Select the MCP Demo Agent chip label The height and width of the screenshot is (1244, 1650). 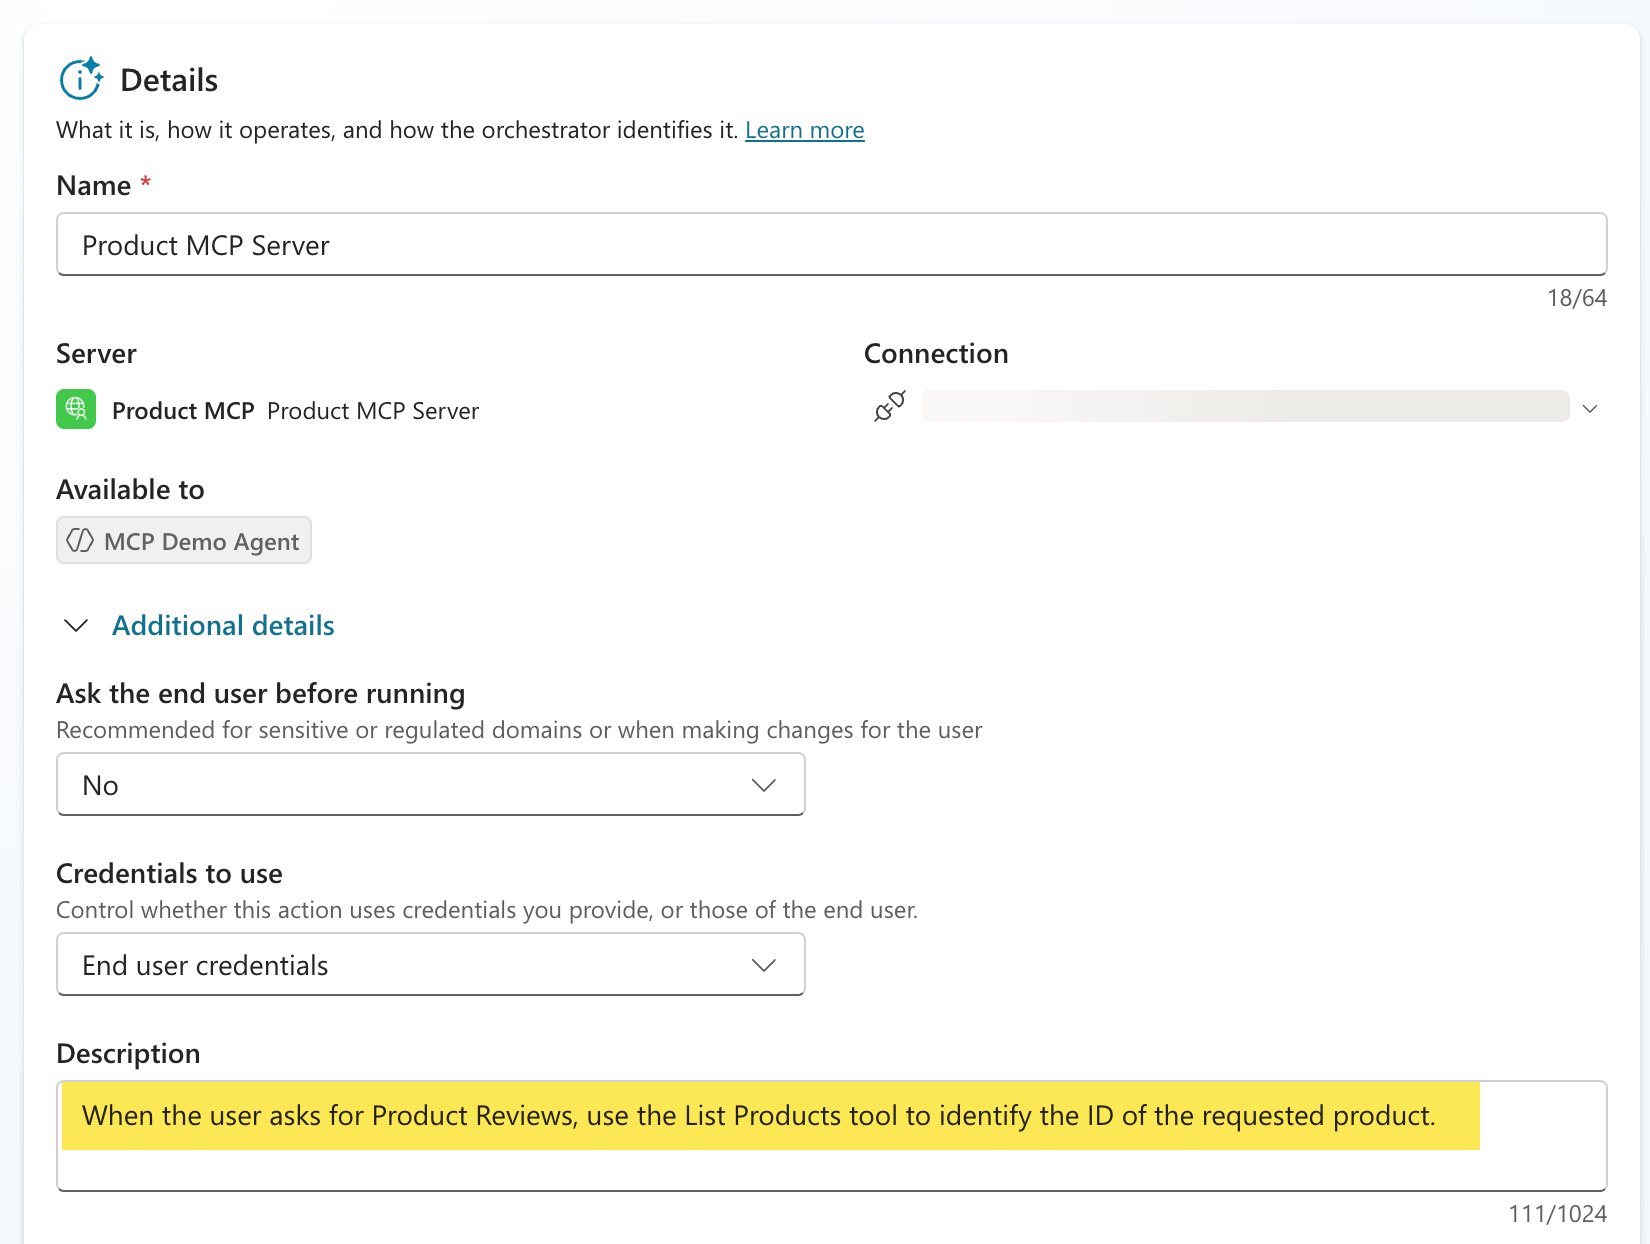(x=201, y=542)
